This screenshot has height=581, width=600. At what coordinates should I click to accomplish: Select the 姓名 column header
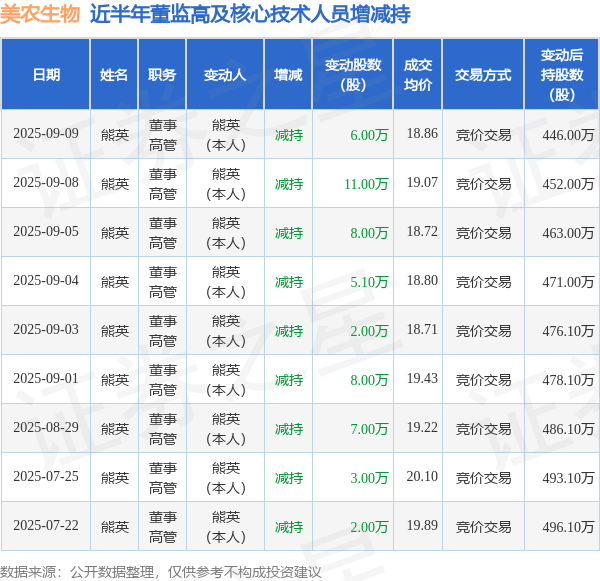(114, 75)
